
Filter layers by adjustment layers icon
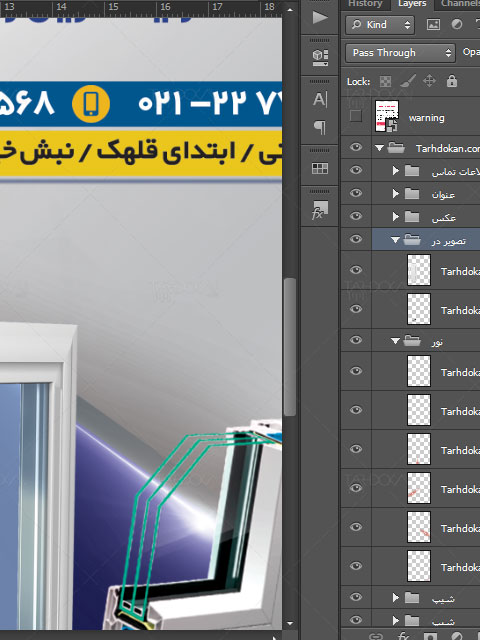point(457,24)
